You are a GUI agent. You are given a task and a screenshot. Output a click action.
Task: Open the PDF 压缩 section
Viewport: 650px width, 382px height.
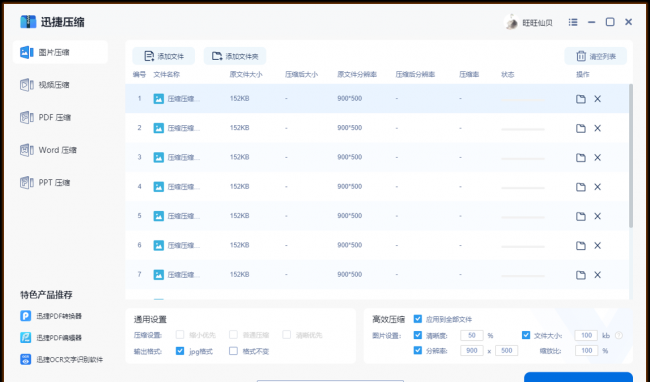[x=46, y=117]
